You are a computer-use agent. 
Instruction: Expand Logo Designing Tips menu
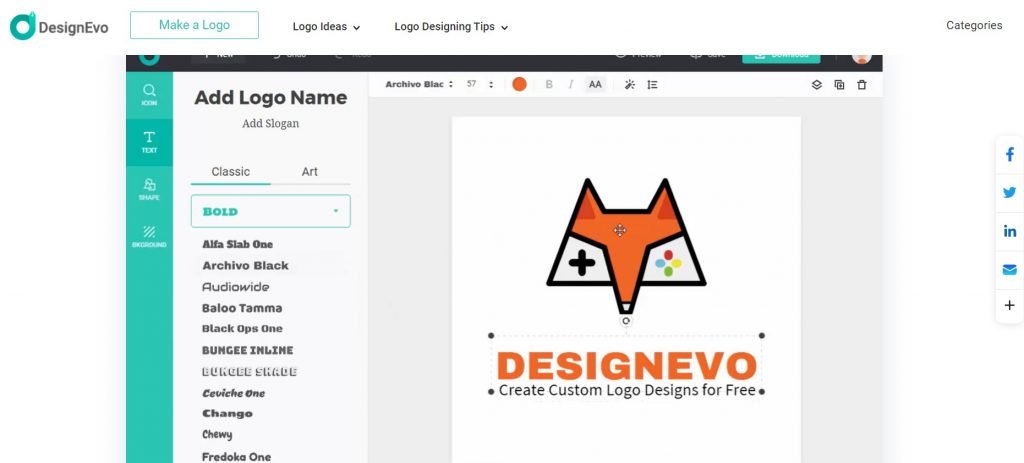tap(451, 27)
